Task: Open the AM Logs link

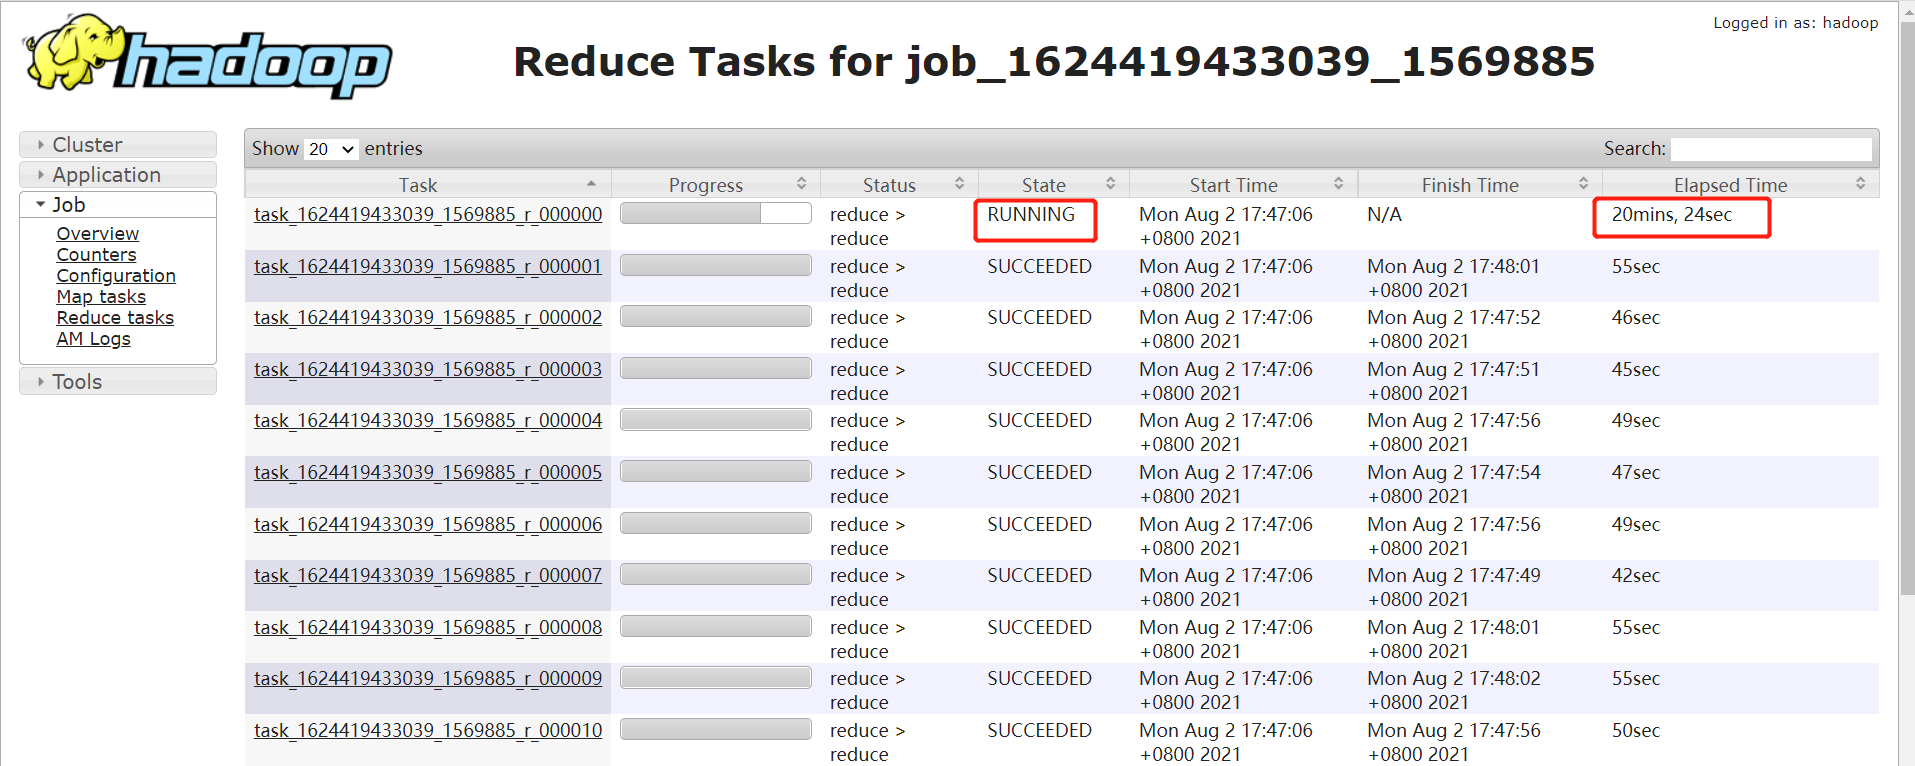Action: 93,339
